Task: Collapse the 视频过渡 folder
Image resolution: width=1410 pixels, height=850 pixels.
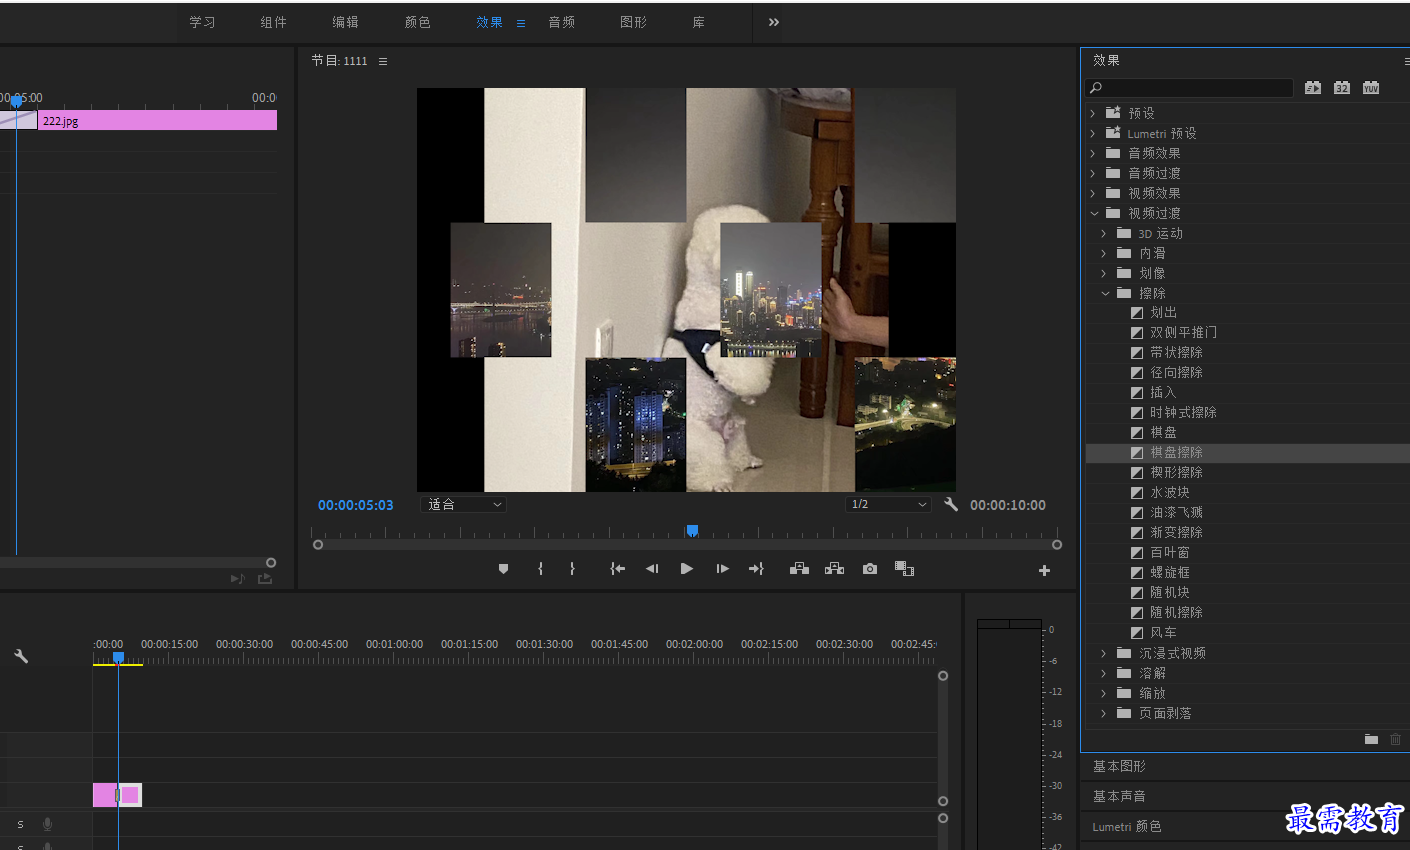Action: coord(1094,213)
